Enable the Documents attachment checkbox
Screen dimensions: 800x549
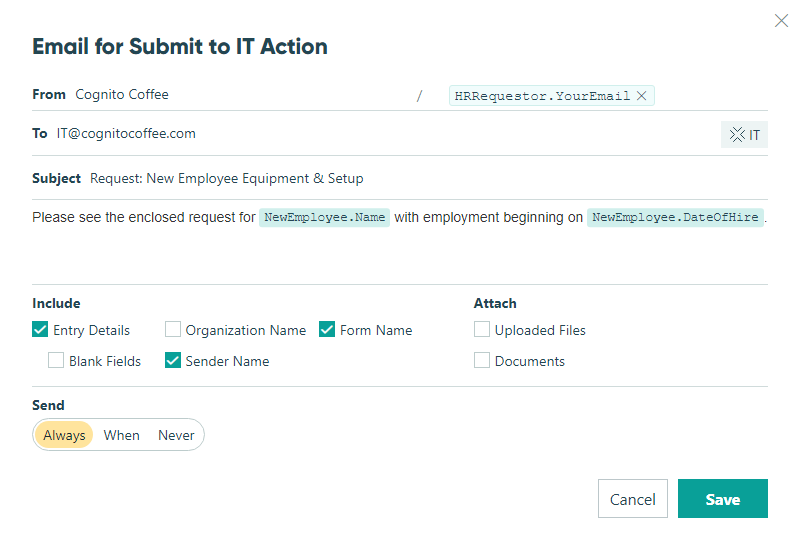tap(482, 361)
